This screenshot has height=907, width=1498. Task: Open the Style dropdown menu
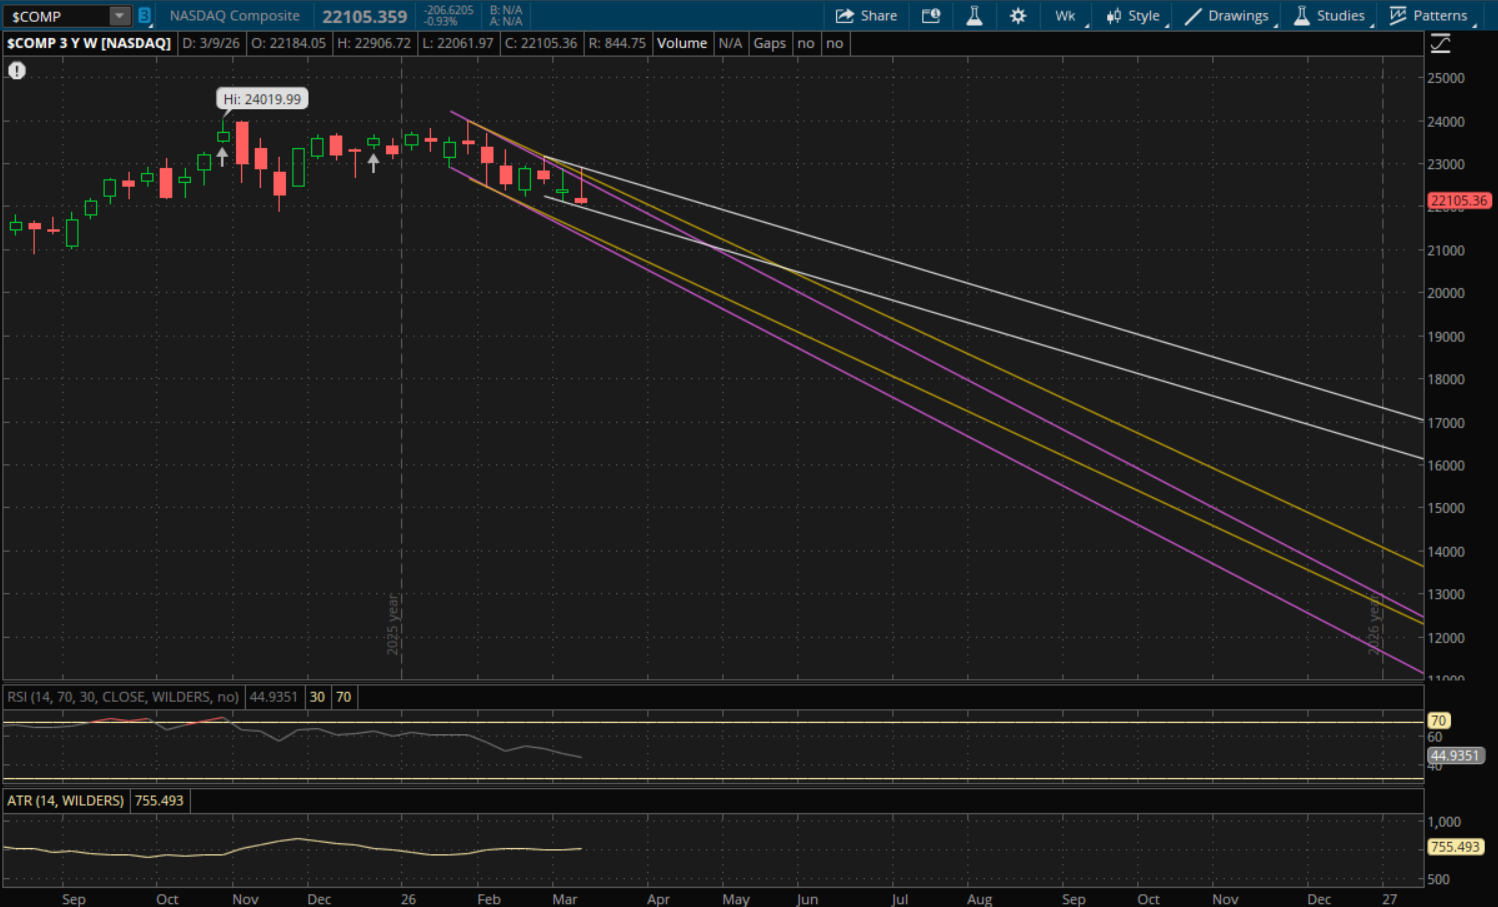click(1133, 16)
